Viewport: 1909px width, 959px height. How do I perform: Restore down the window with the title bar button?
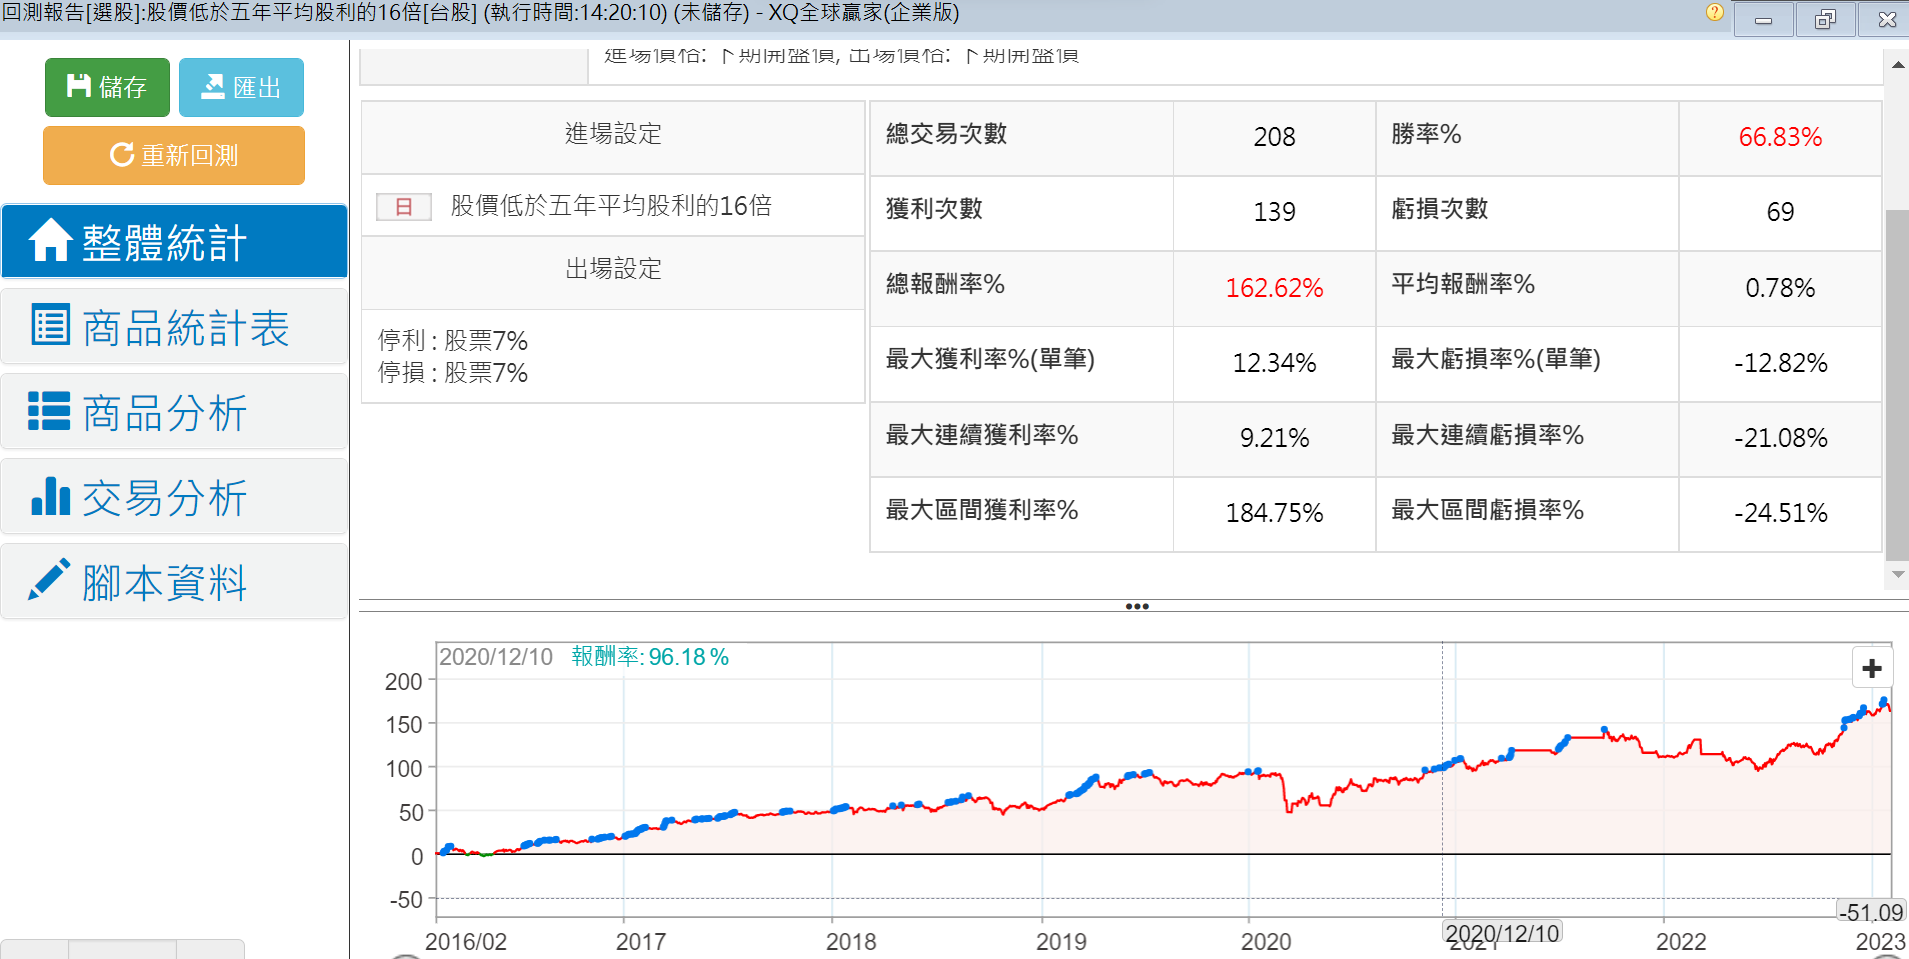click(x=1825, y=19)
